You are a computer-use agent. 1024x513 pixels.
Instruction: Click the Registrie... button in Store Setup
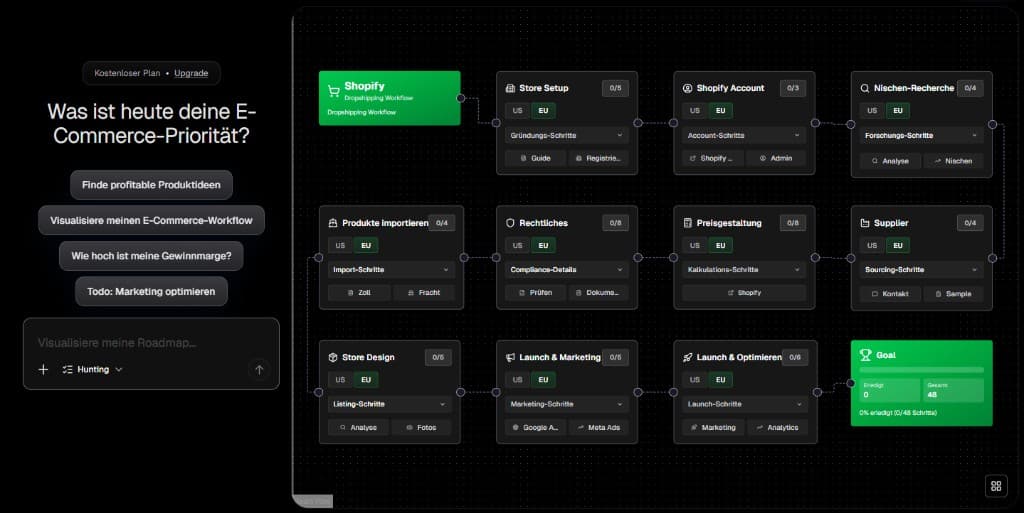pyautogui.click(x=598, y=159)
